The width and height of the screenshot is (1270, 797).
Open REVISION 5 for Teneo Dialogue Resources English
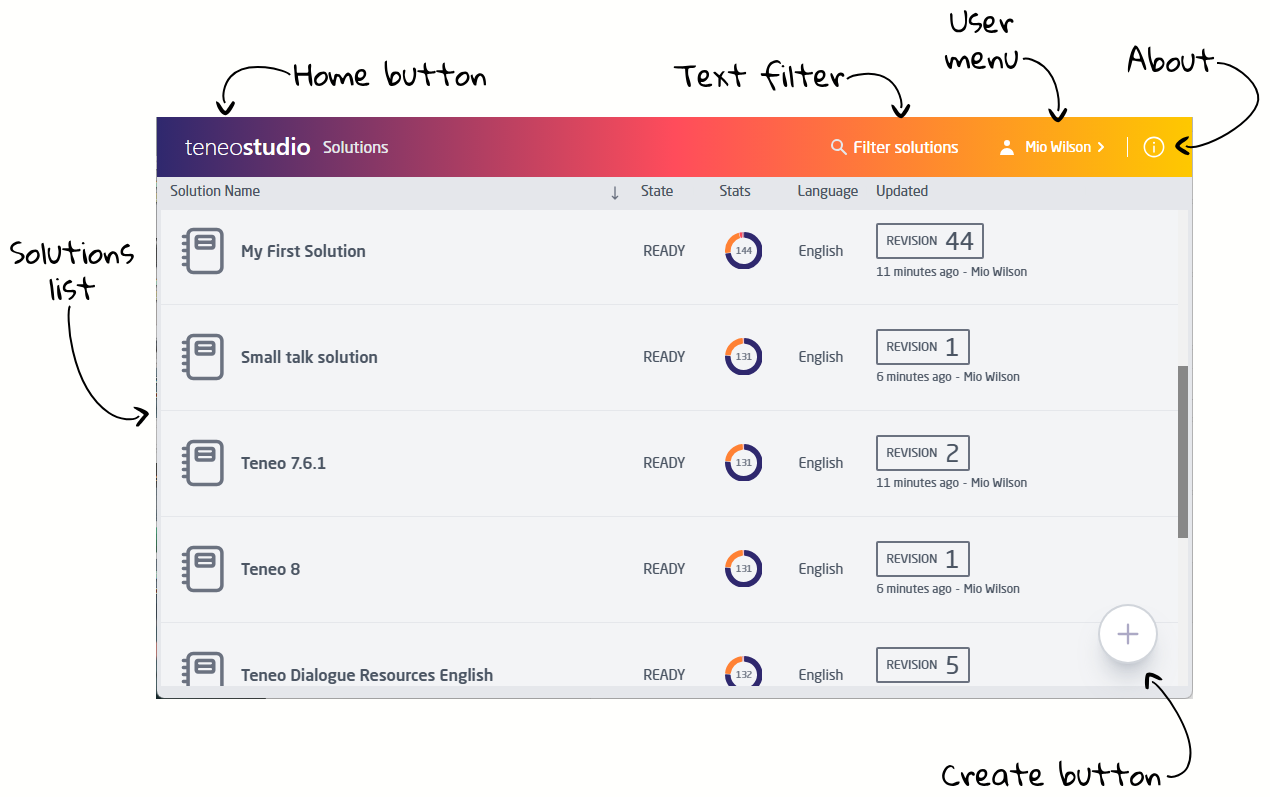tap(922, 664)
